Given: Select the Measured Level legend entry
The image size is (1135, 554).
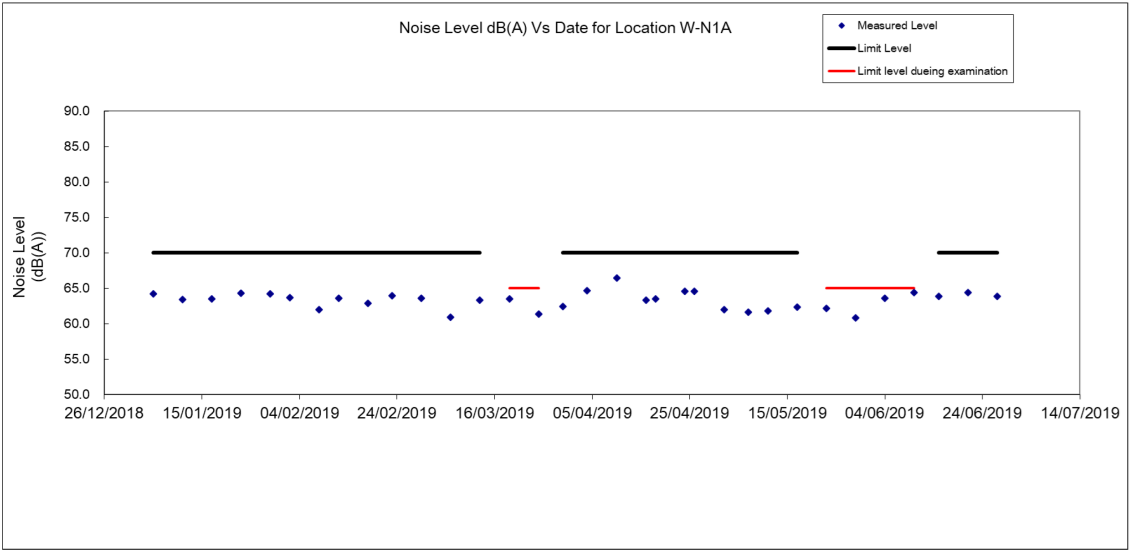Looking at the screenshot, I should point(896,25).
